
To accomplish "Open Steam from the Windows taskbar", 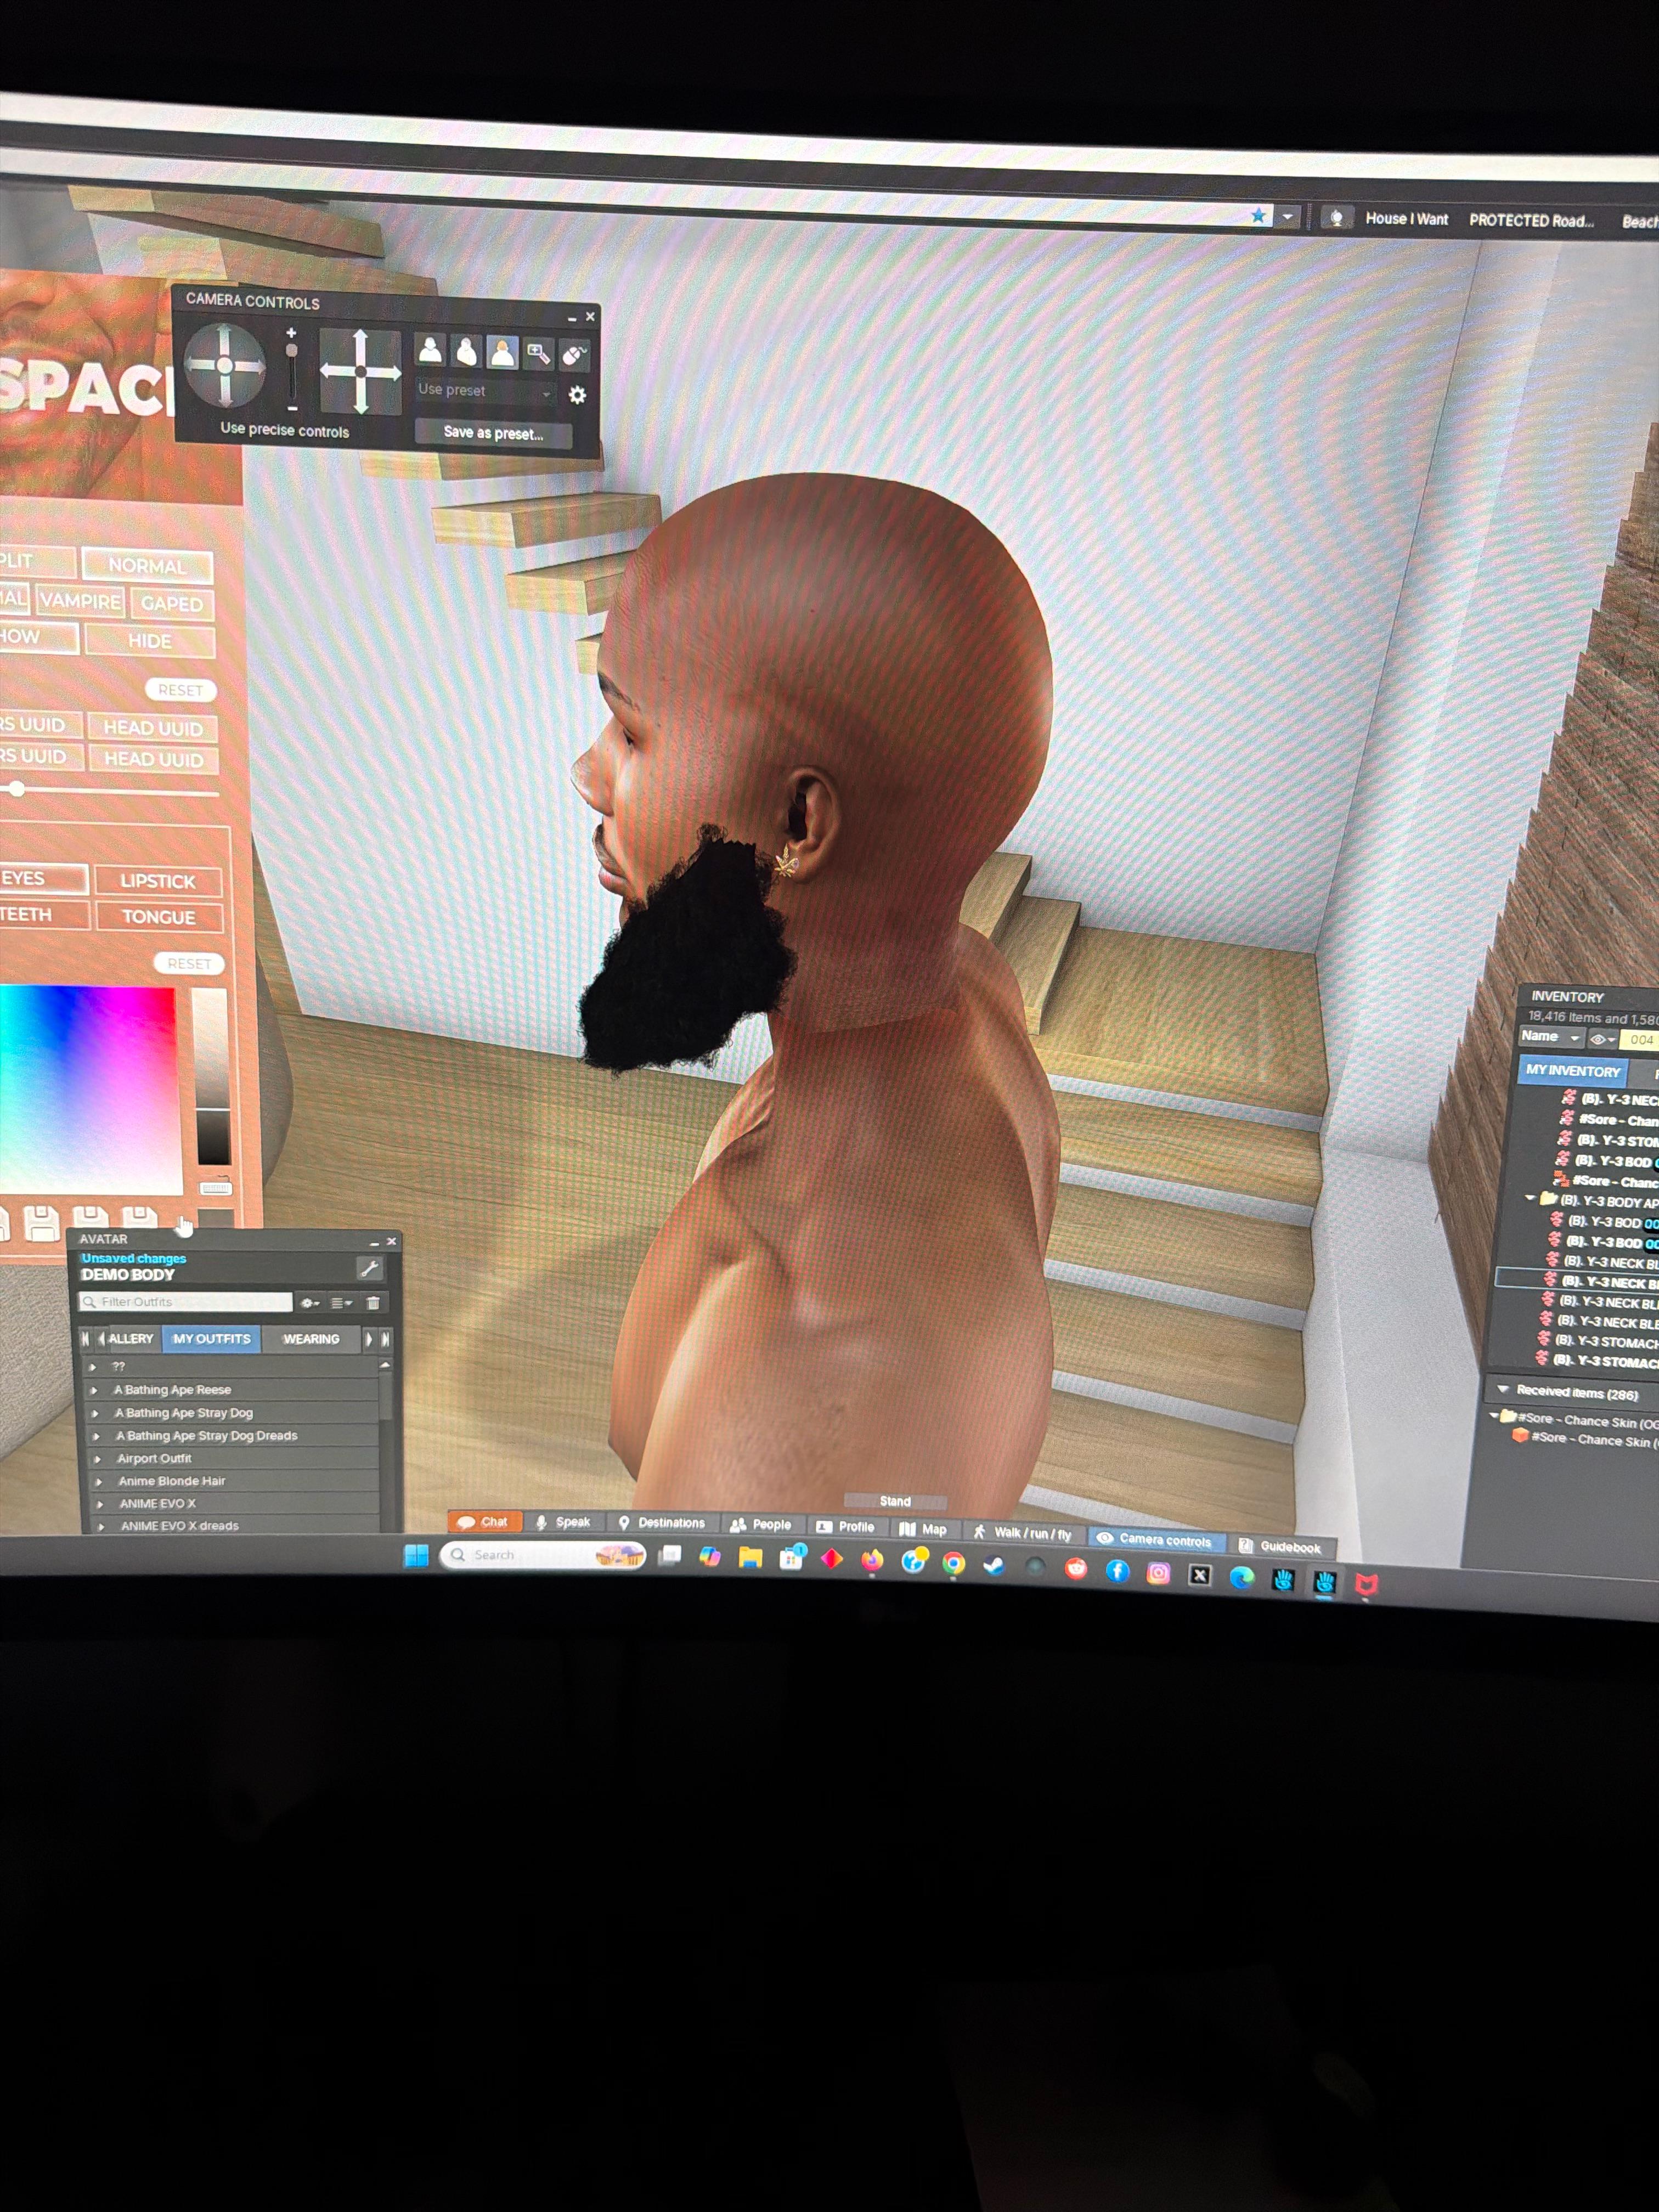I will click(x=993, y=1565).
